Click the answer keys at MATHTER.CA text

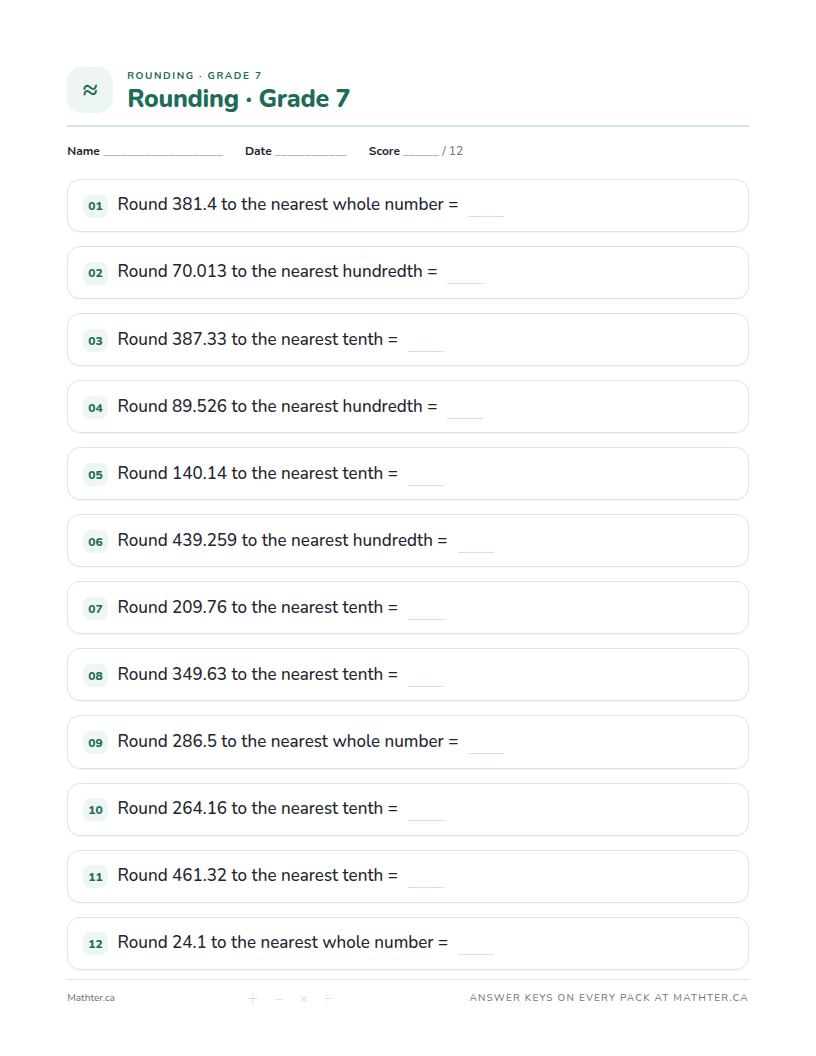click(609, 998)
